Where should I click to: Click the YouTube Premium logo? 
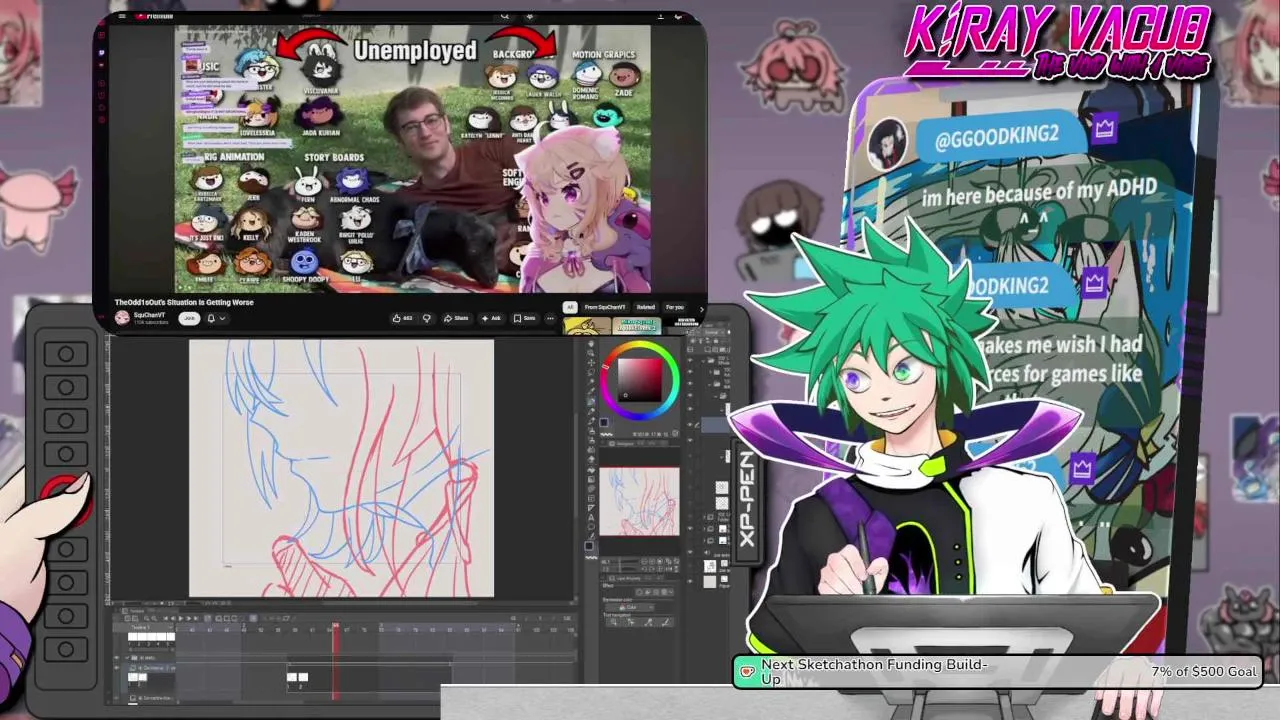[153, 16]
